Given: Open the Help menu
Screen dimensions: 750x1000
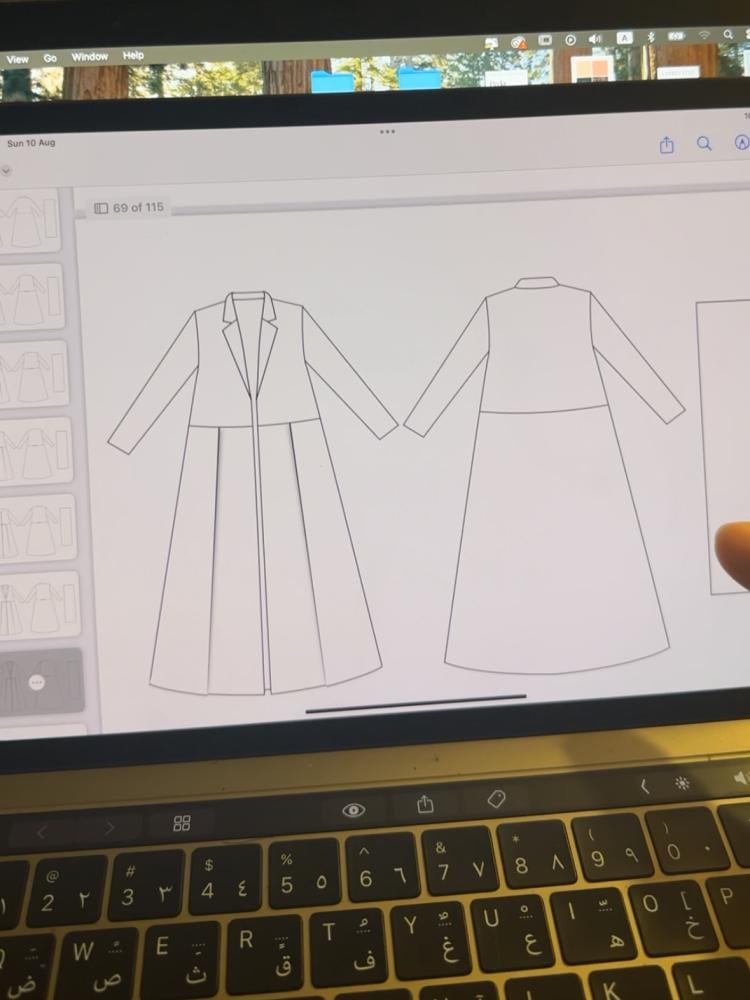Looking at the screenshot, I should tap(133, 56).
